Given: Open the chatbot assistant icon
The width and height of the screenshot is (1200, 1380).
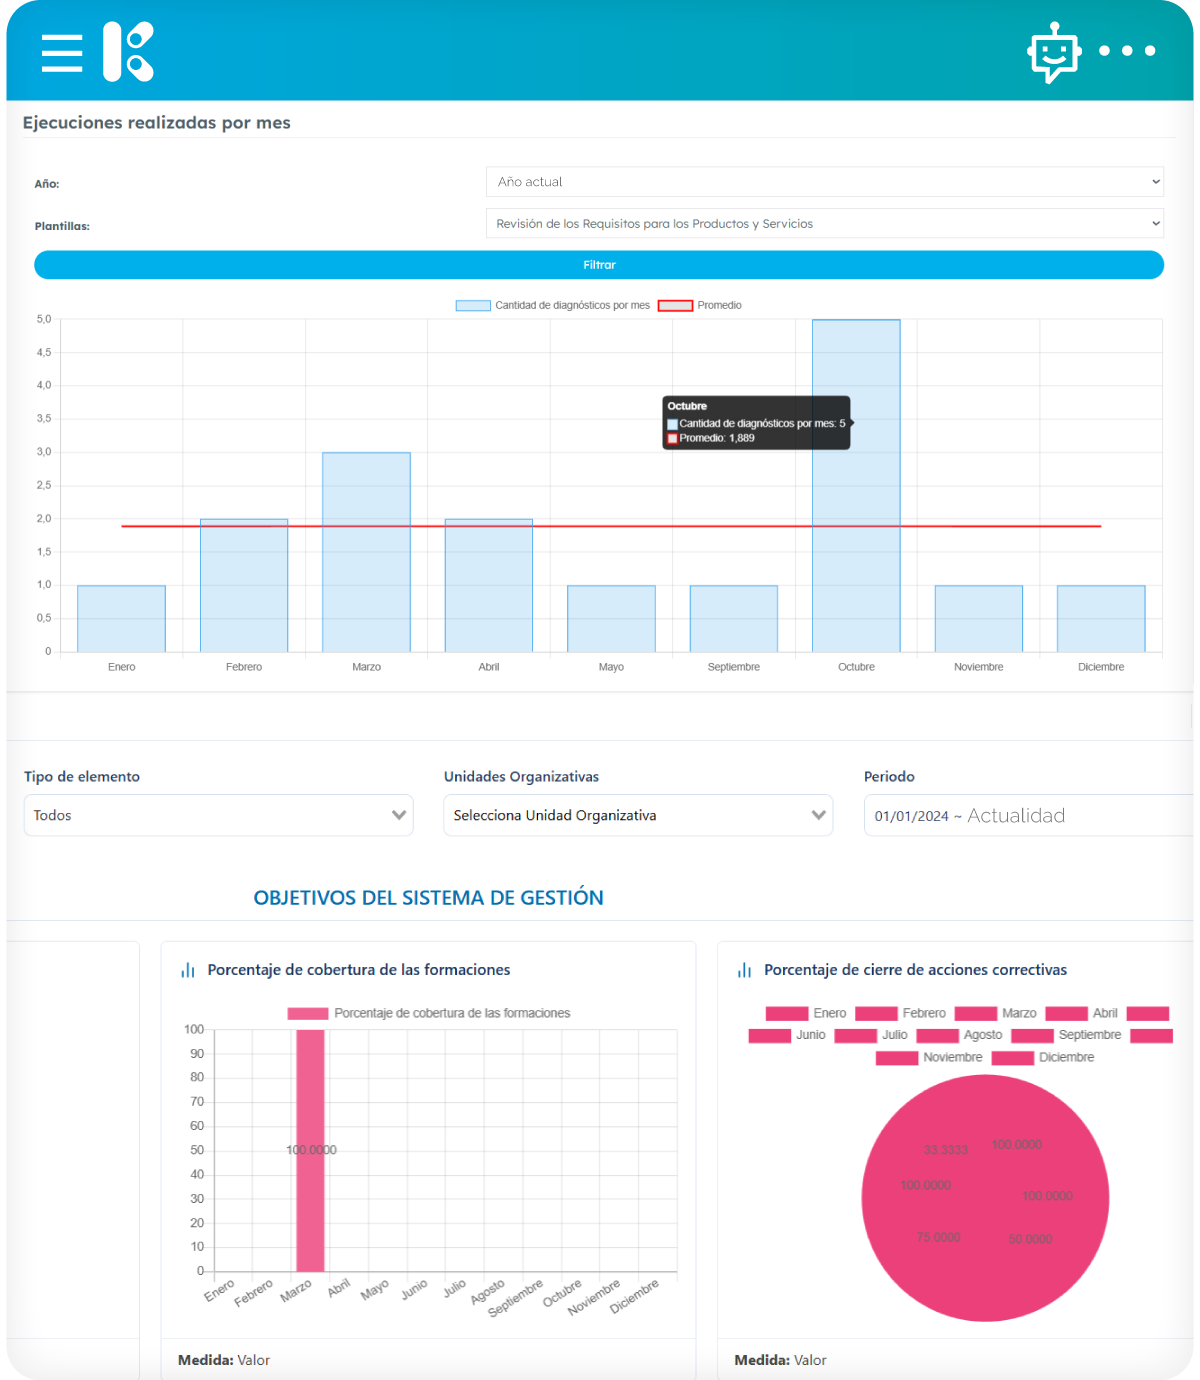Looking at the screenshot, I should pyautogui.click(x=1054, y=52).
